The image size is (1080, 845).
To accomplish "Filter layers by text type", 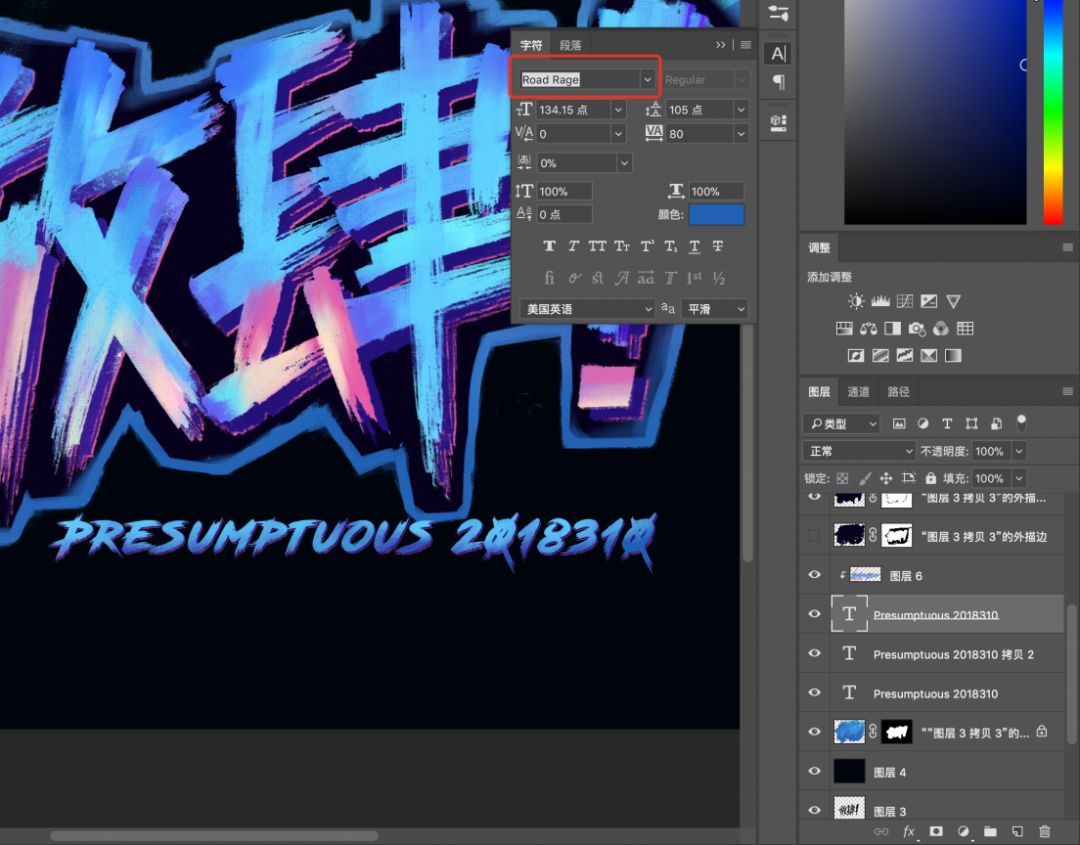I will [947, 423].
